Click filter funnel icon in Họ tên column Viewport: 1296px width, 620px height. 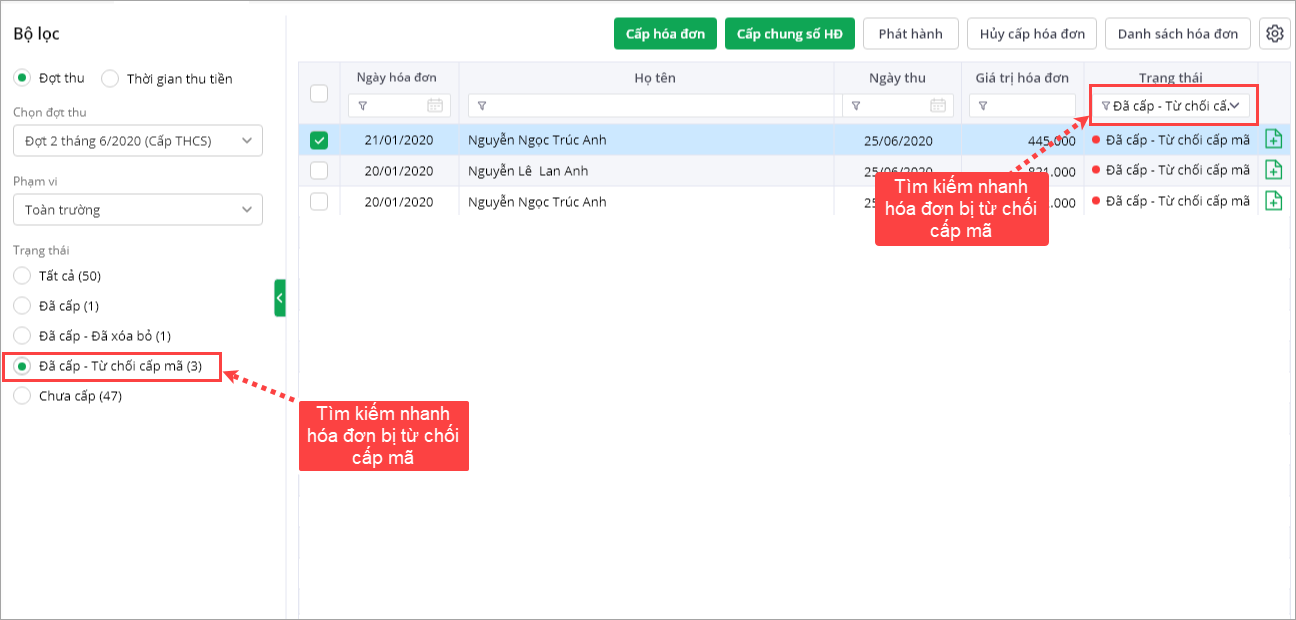[482, 105]
